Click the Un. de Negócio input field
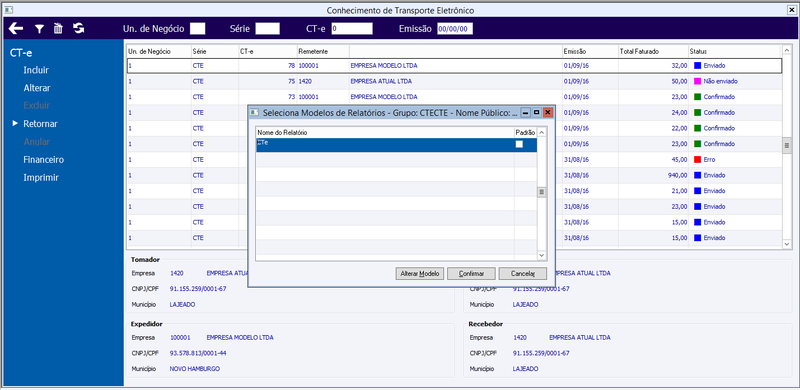The height and width of the screenshot is (390, 800). [x=197, y=29]
